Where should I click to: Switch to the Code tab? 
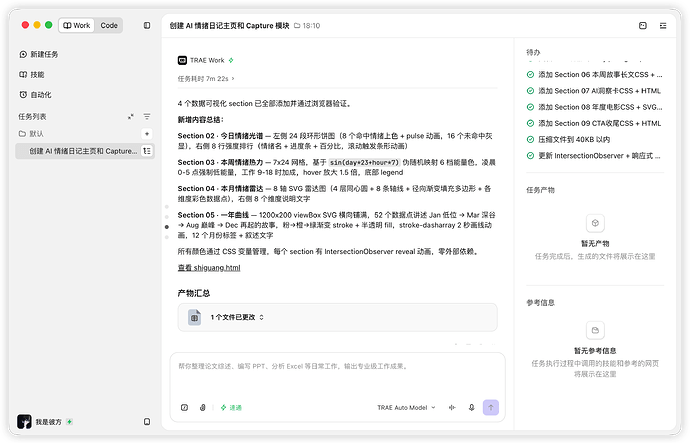coord(109,26)
